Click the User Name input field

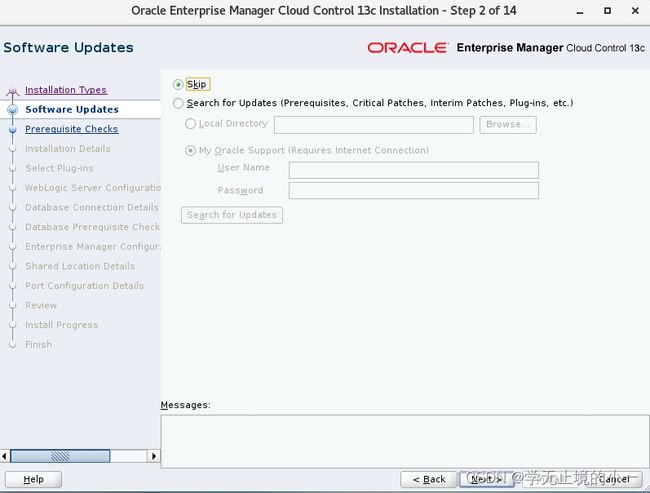click(x=414, y=170)
